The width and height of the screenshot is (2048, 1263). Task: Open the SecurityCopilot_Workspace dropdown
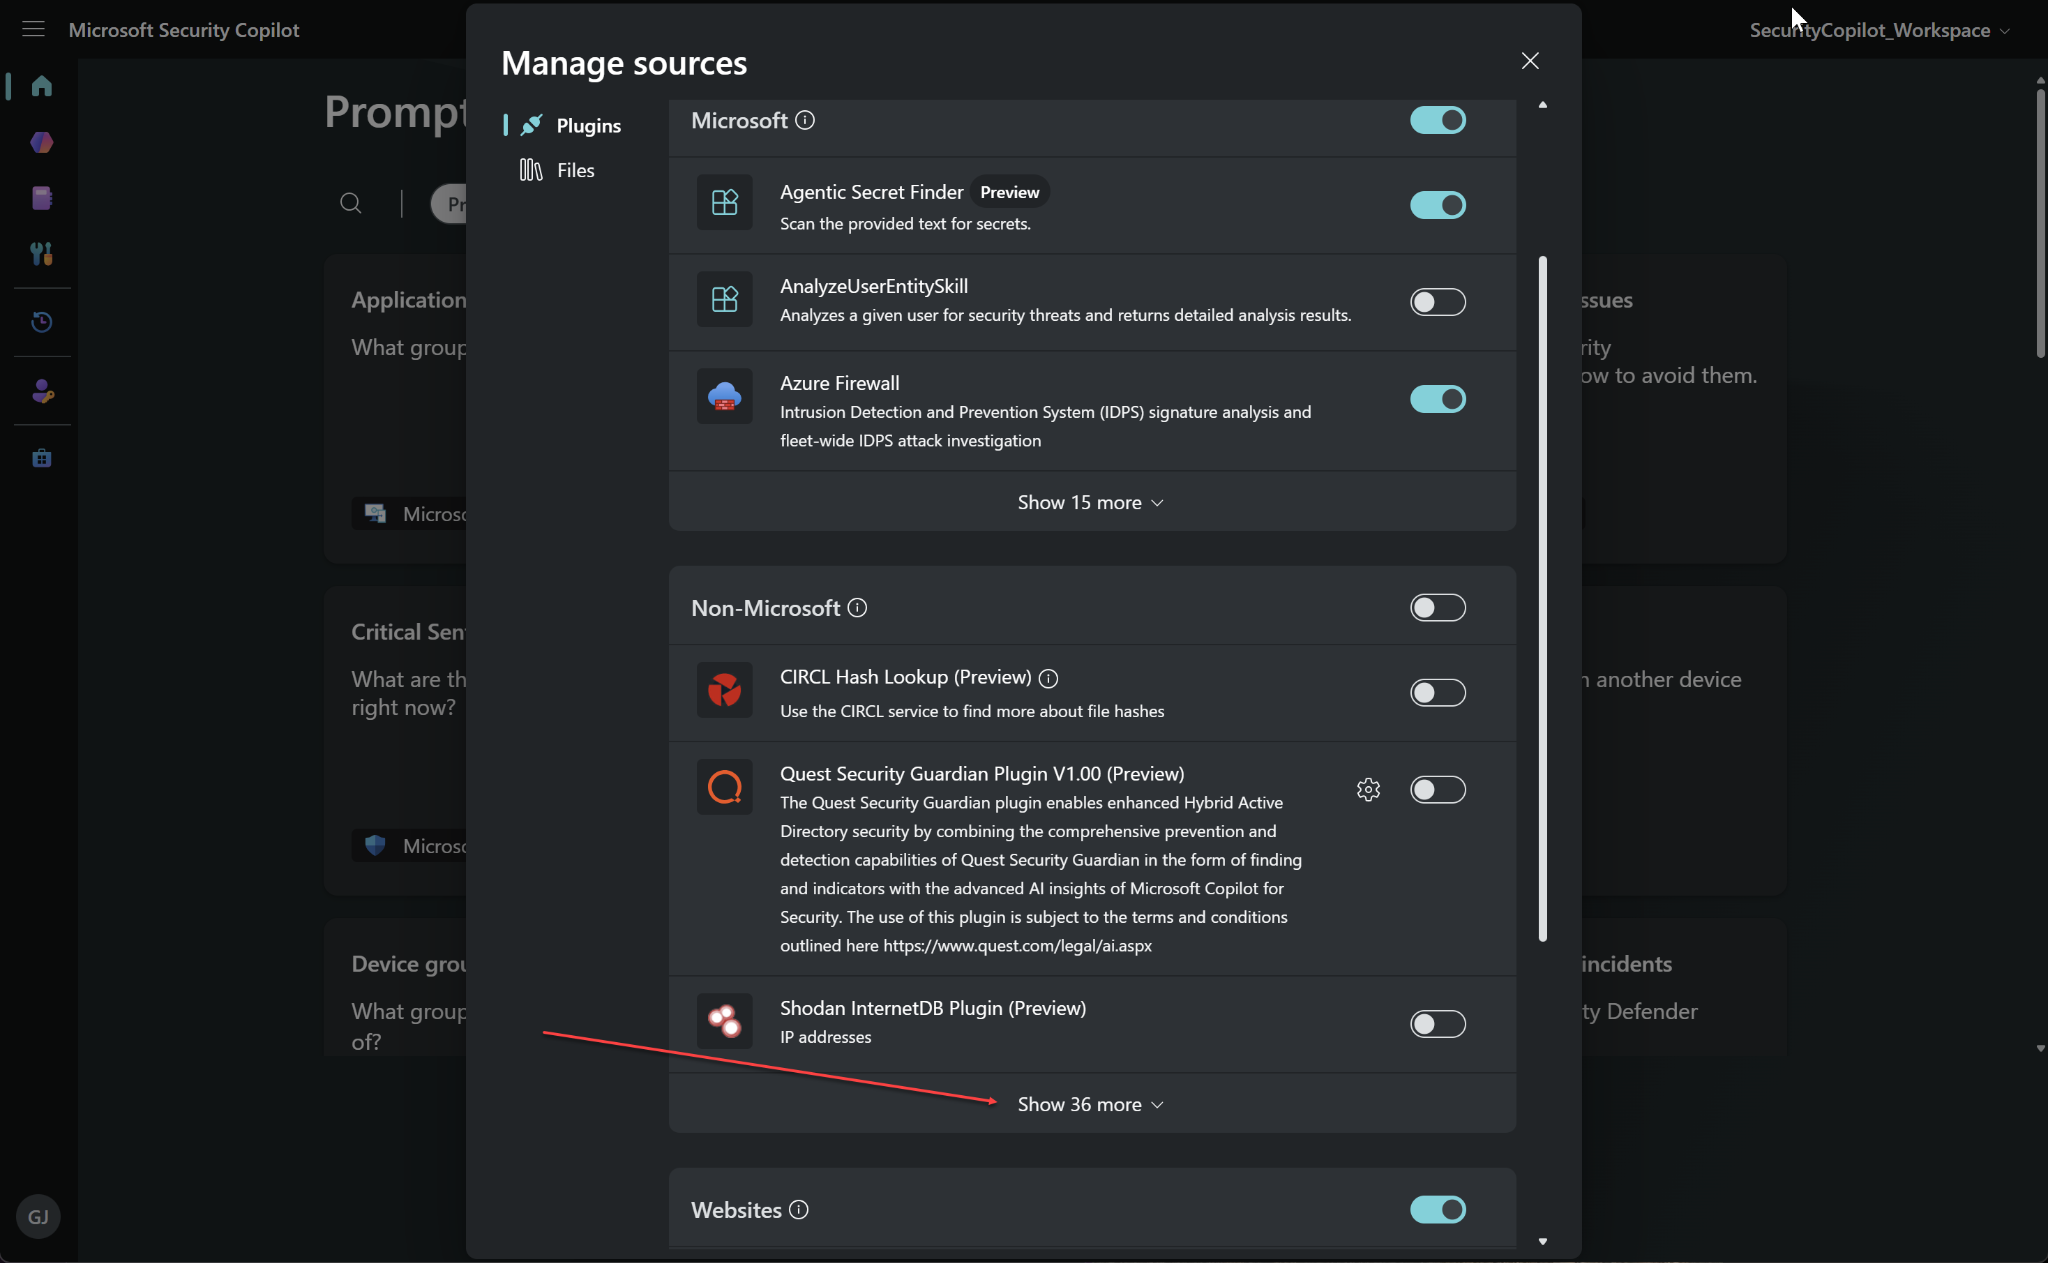tap(1879, 30)
